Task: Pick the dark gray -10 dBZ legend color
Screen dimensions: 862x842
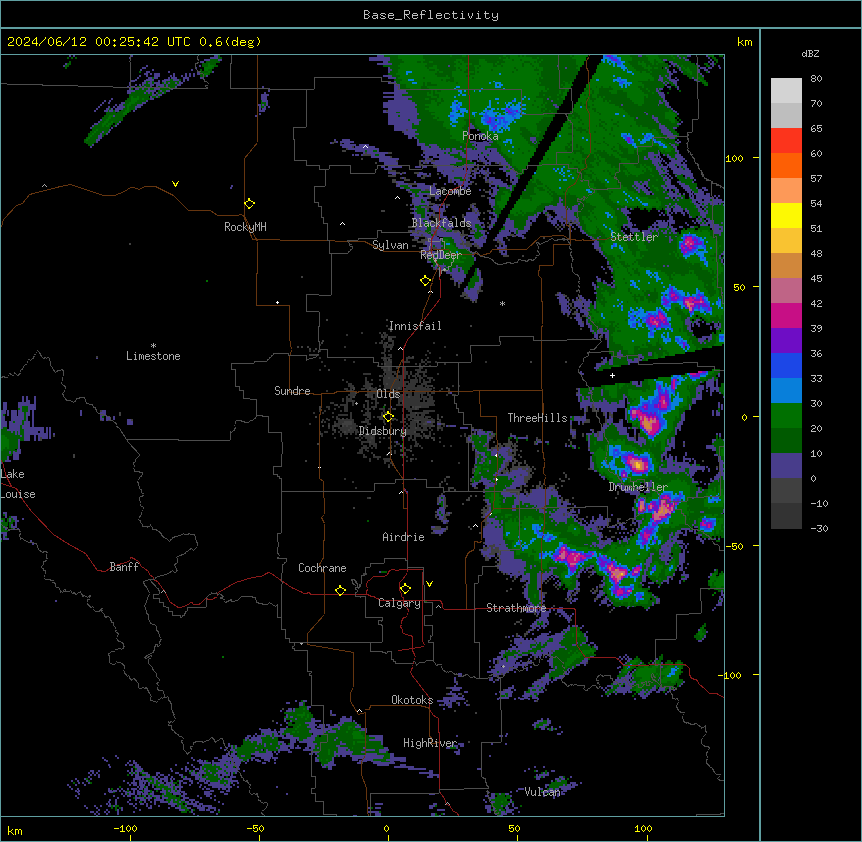Action: [x=786, y=516]
